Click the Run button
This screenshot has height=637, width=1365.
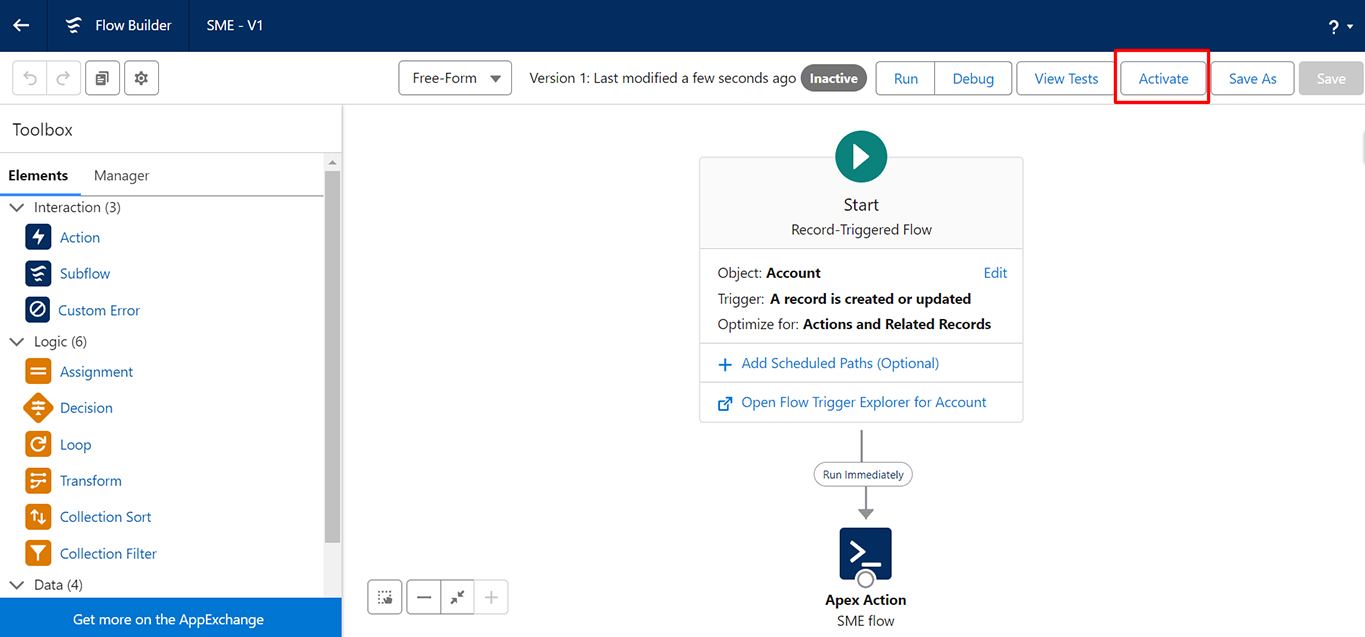906,78
